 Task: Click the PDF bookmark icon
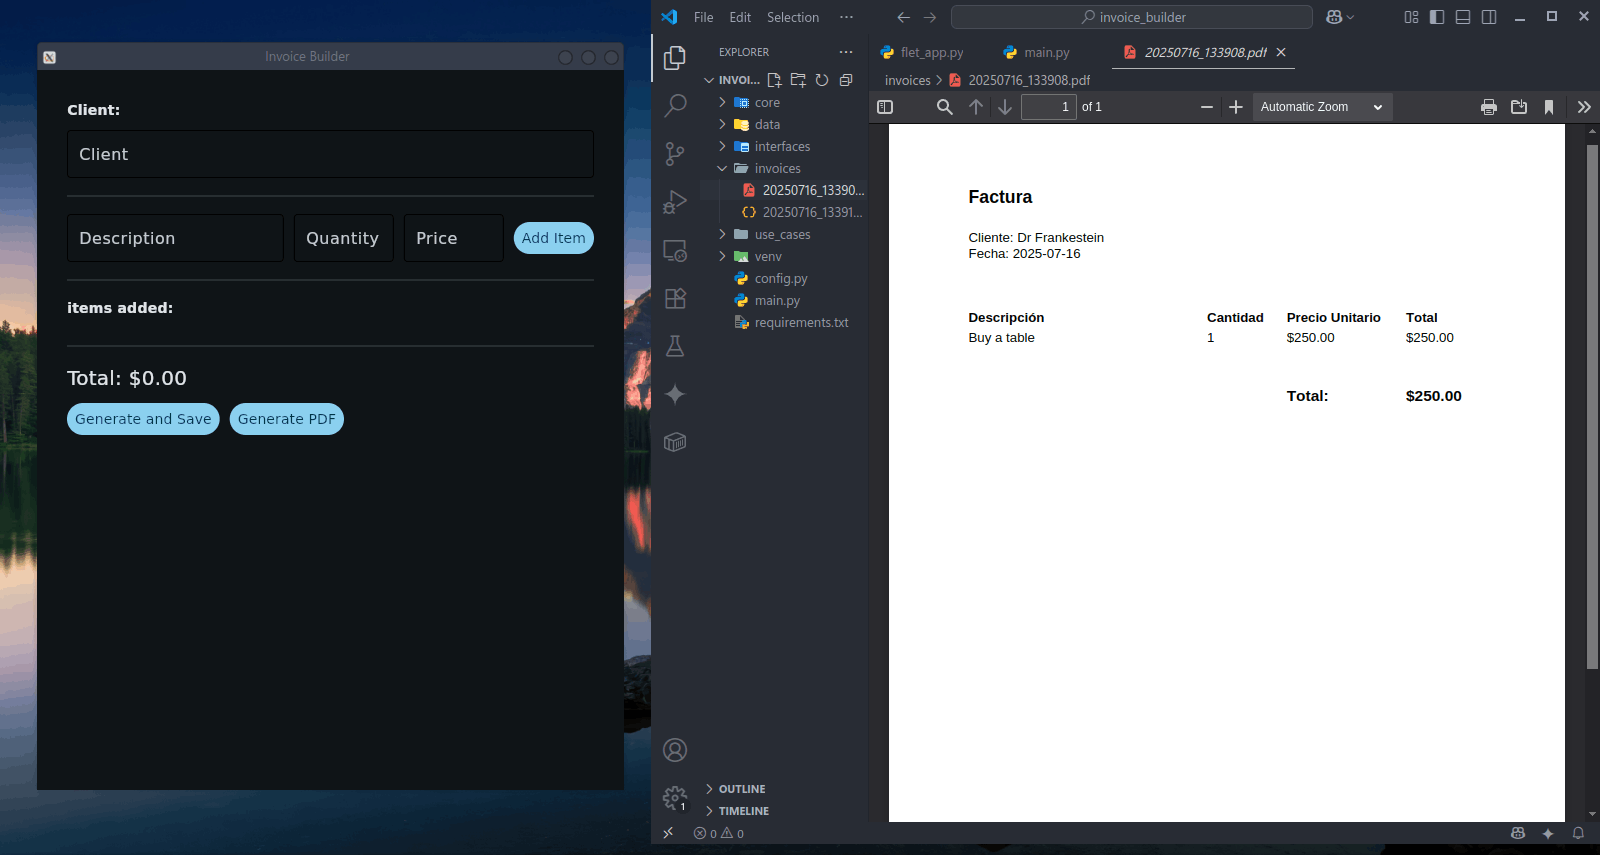1549,107
